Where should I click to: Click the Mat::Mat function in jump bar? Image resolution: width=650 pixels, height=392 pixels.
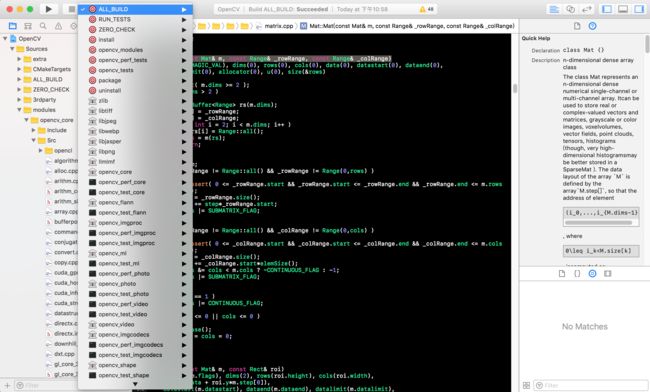[412, 26]
